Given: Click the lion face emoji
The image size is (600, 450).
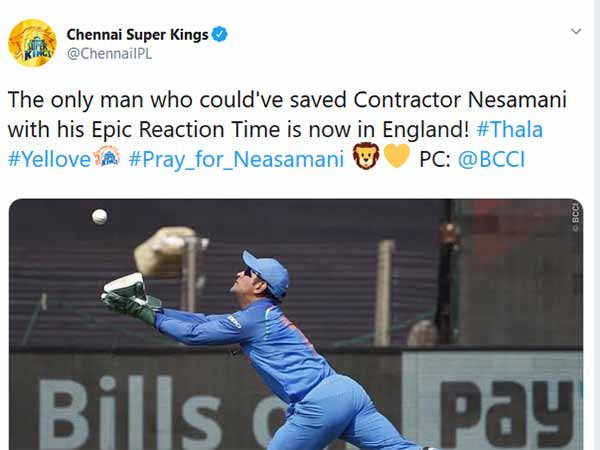Looking at the screenshot, I should point(366,157).
